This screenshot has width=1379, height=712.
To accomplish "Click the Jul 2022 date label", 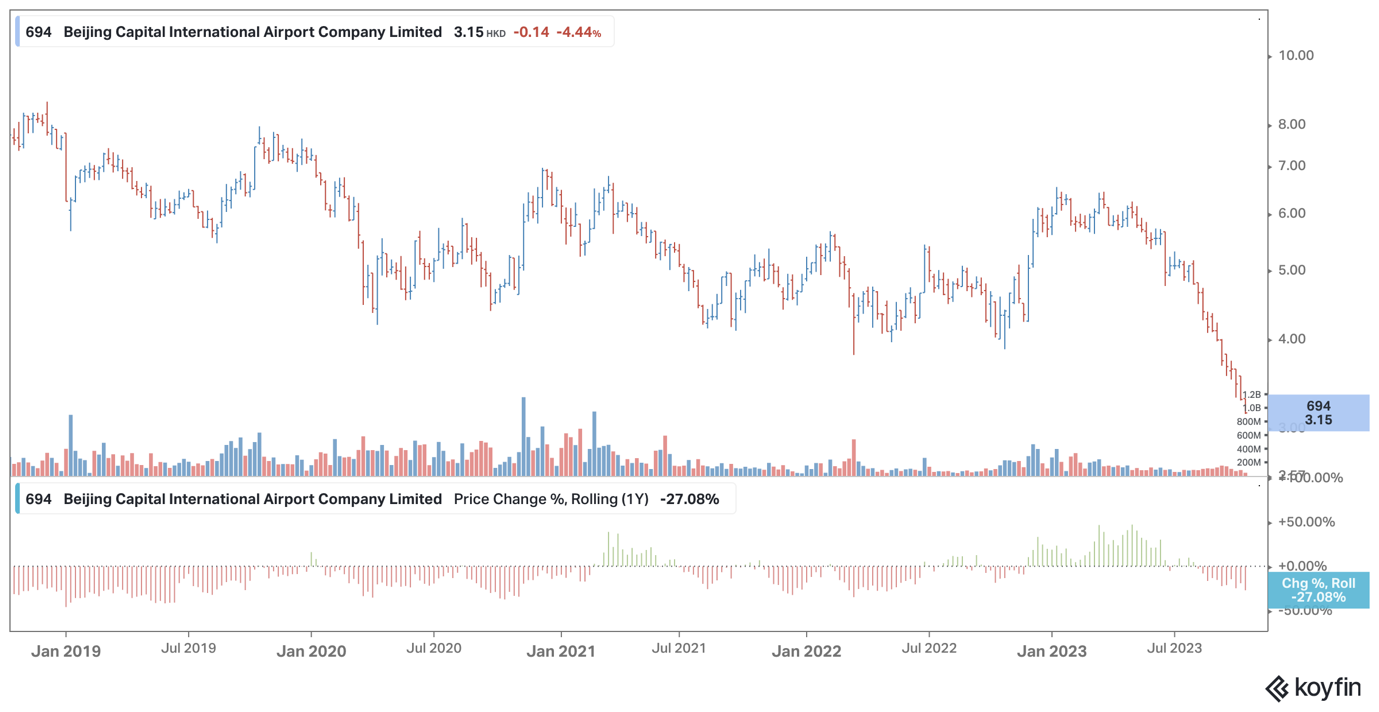I will (929, 648).
